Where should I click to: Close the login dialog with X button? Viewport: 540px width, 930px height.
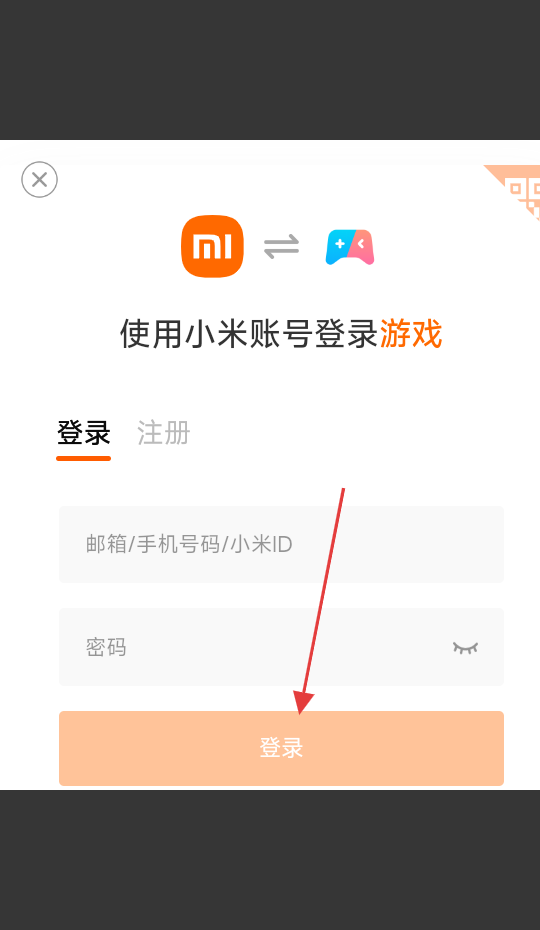click(x=39, y=179)
